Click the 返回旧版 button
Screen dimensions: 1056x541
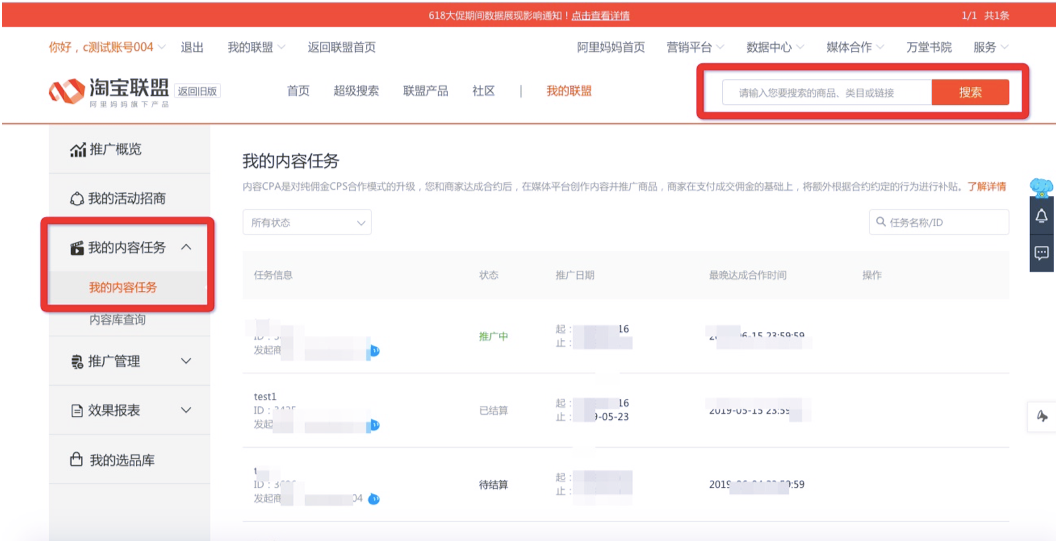tap(197, 92)
